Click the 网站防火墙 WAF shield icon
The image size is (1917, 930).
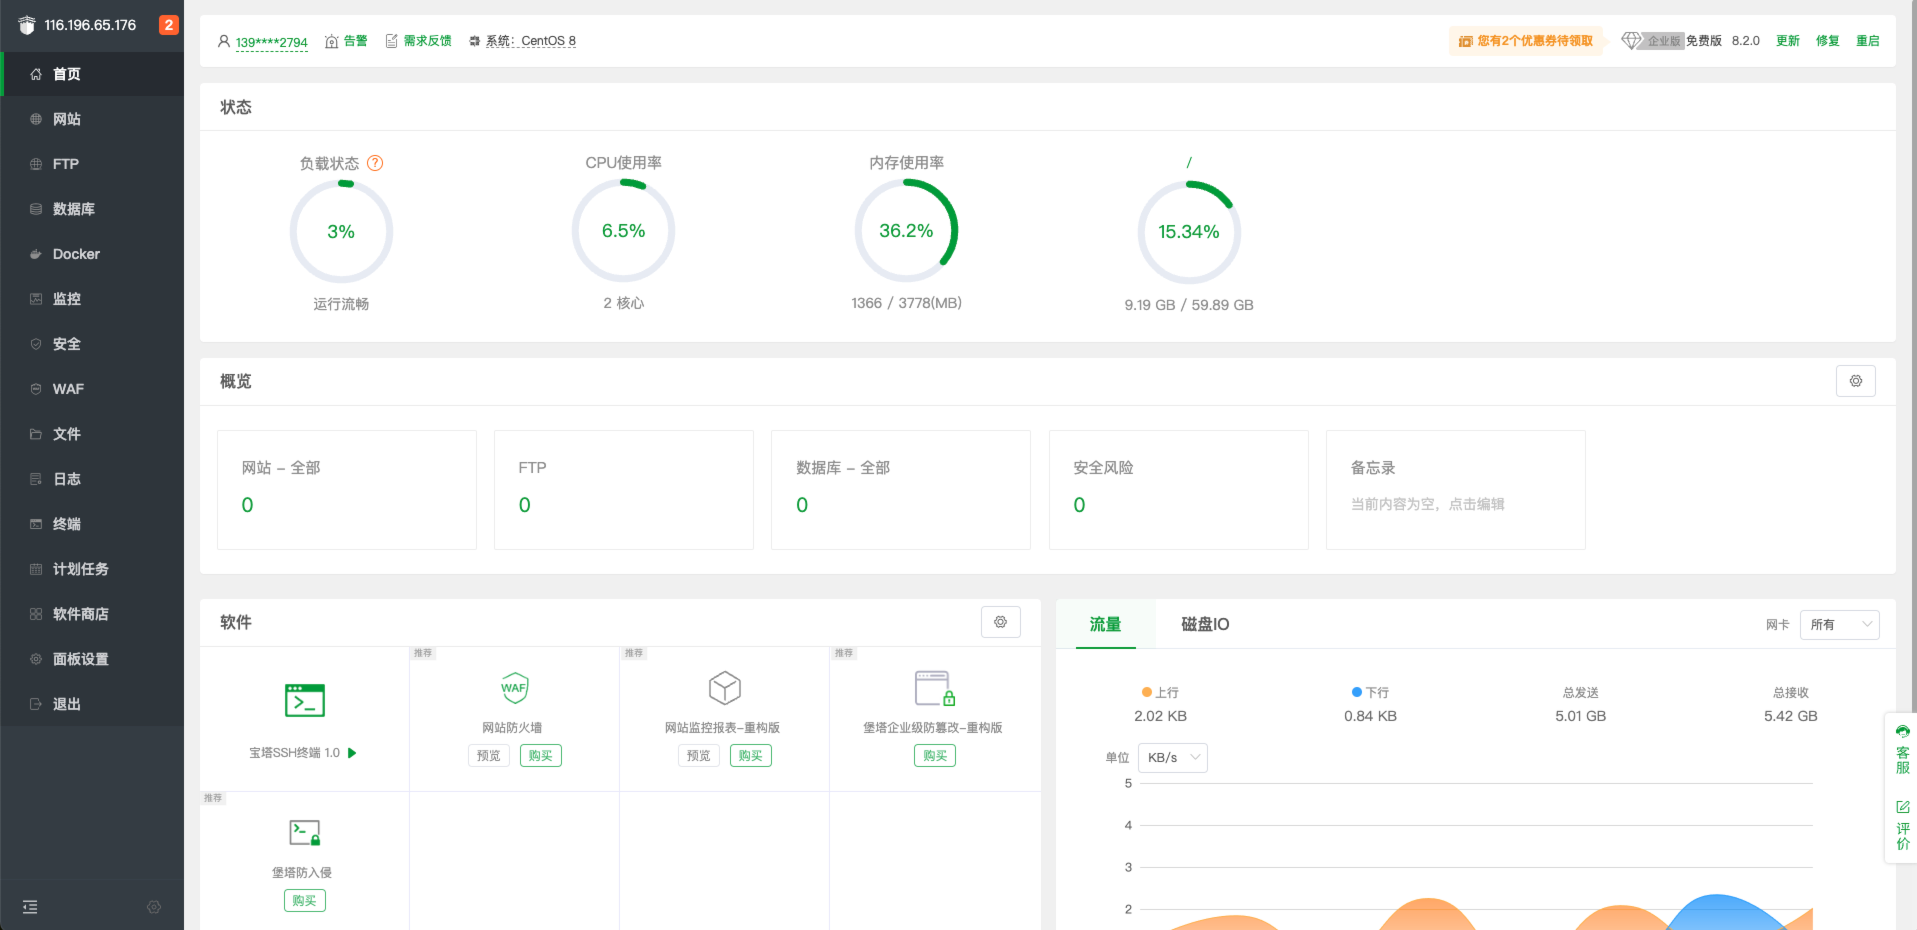click(514, 688)
